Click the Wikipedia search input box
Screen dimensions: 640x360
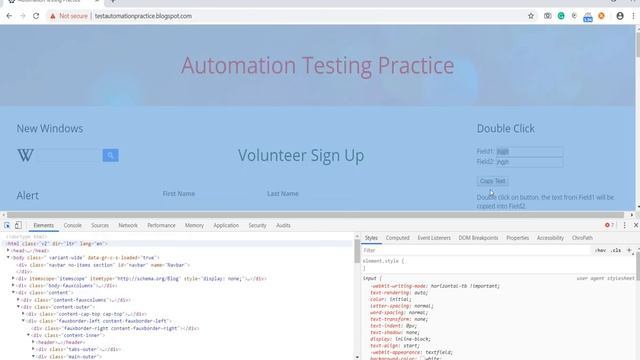coord(69,155)
